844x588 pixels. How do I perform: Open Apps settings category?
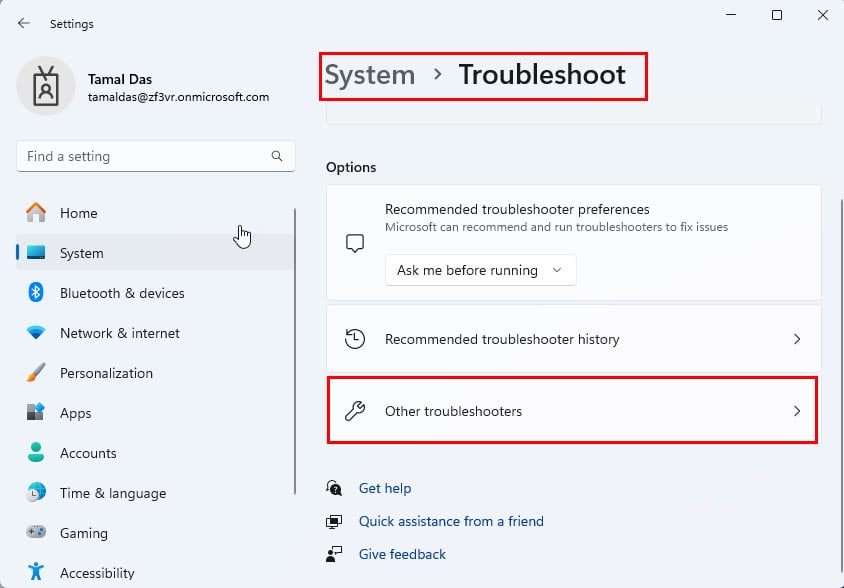[x=155, y=413]
